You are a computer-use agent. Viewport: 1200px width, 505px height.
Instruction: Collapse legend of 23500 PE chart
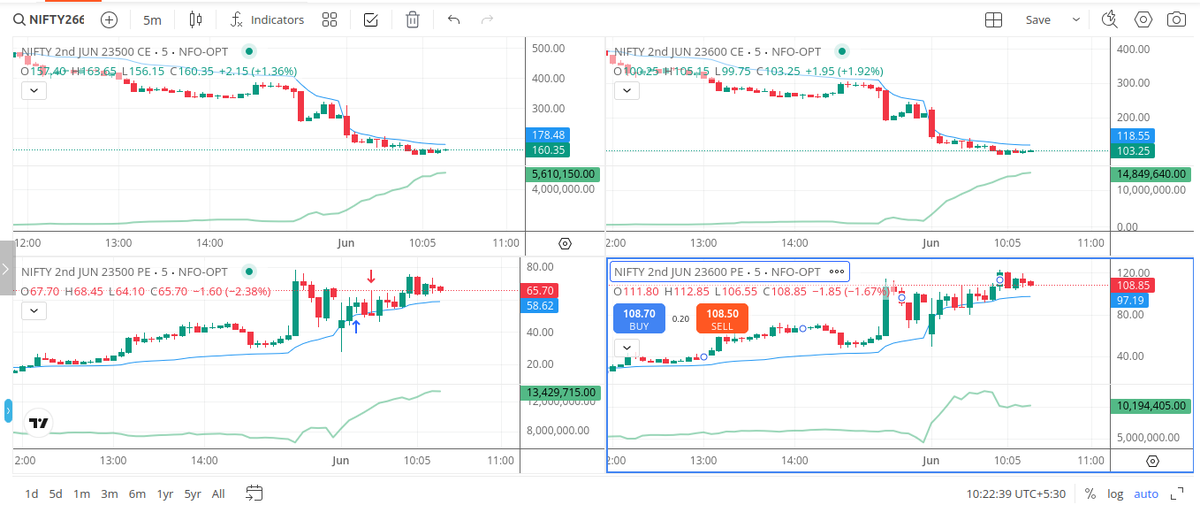(33, 311)
